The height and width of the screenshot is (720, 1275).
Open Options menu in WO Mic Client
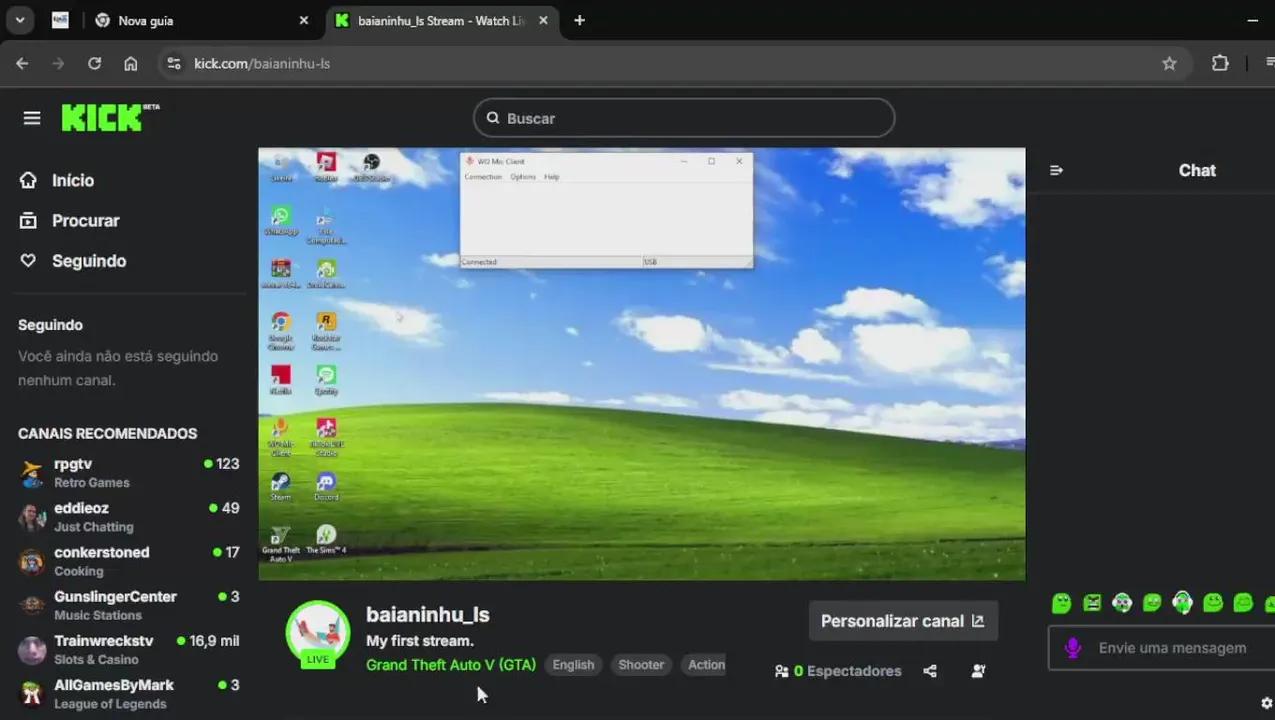tap(523, 177)
